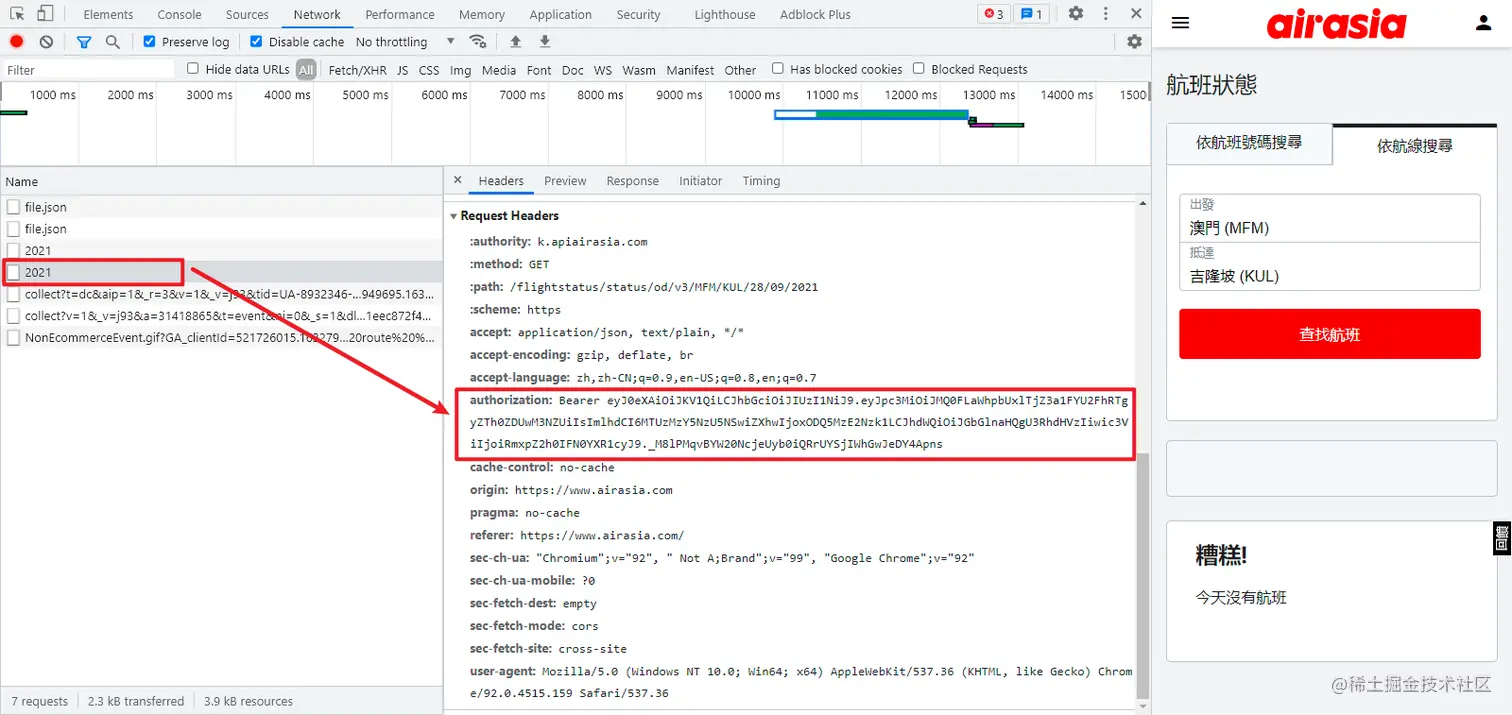Filter by Manifest requests

pos(690,70)
